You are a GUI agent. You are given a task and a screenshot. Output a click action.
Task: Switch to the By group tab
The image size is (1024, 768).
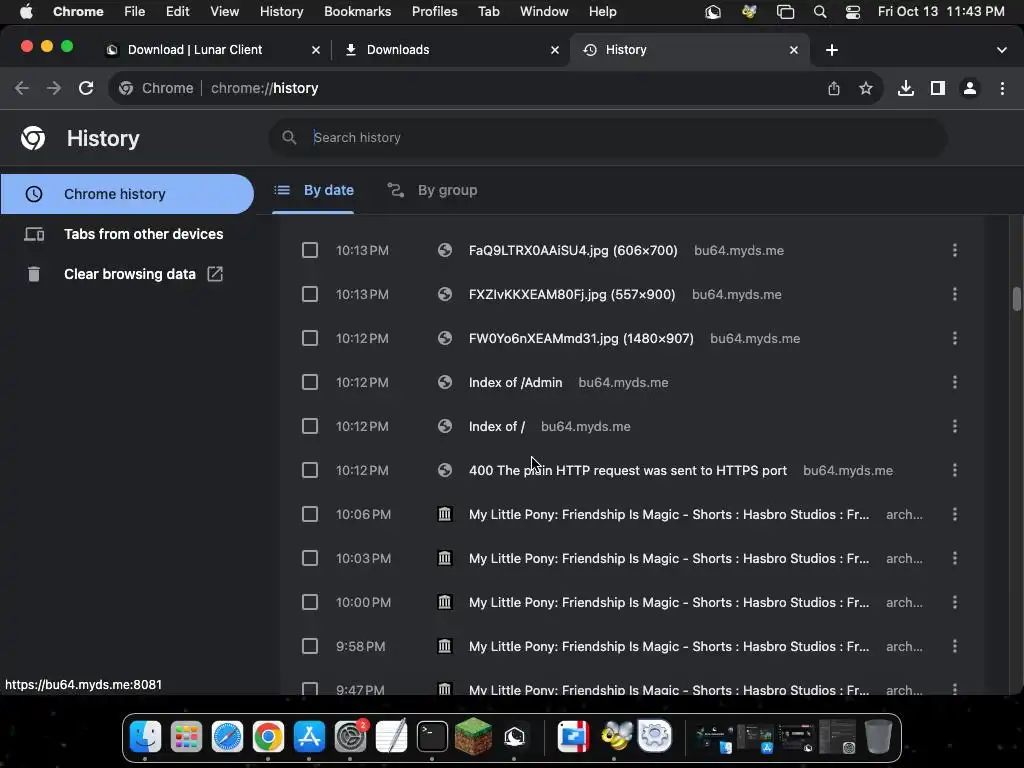click(432, 190)
